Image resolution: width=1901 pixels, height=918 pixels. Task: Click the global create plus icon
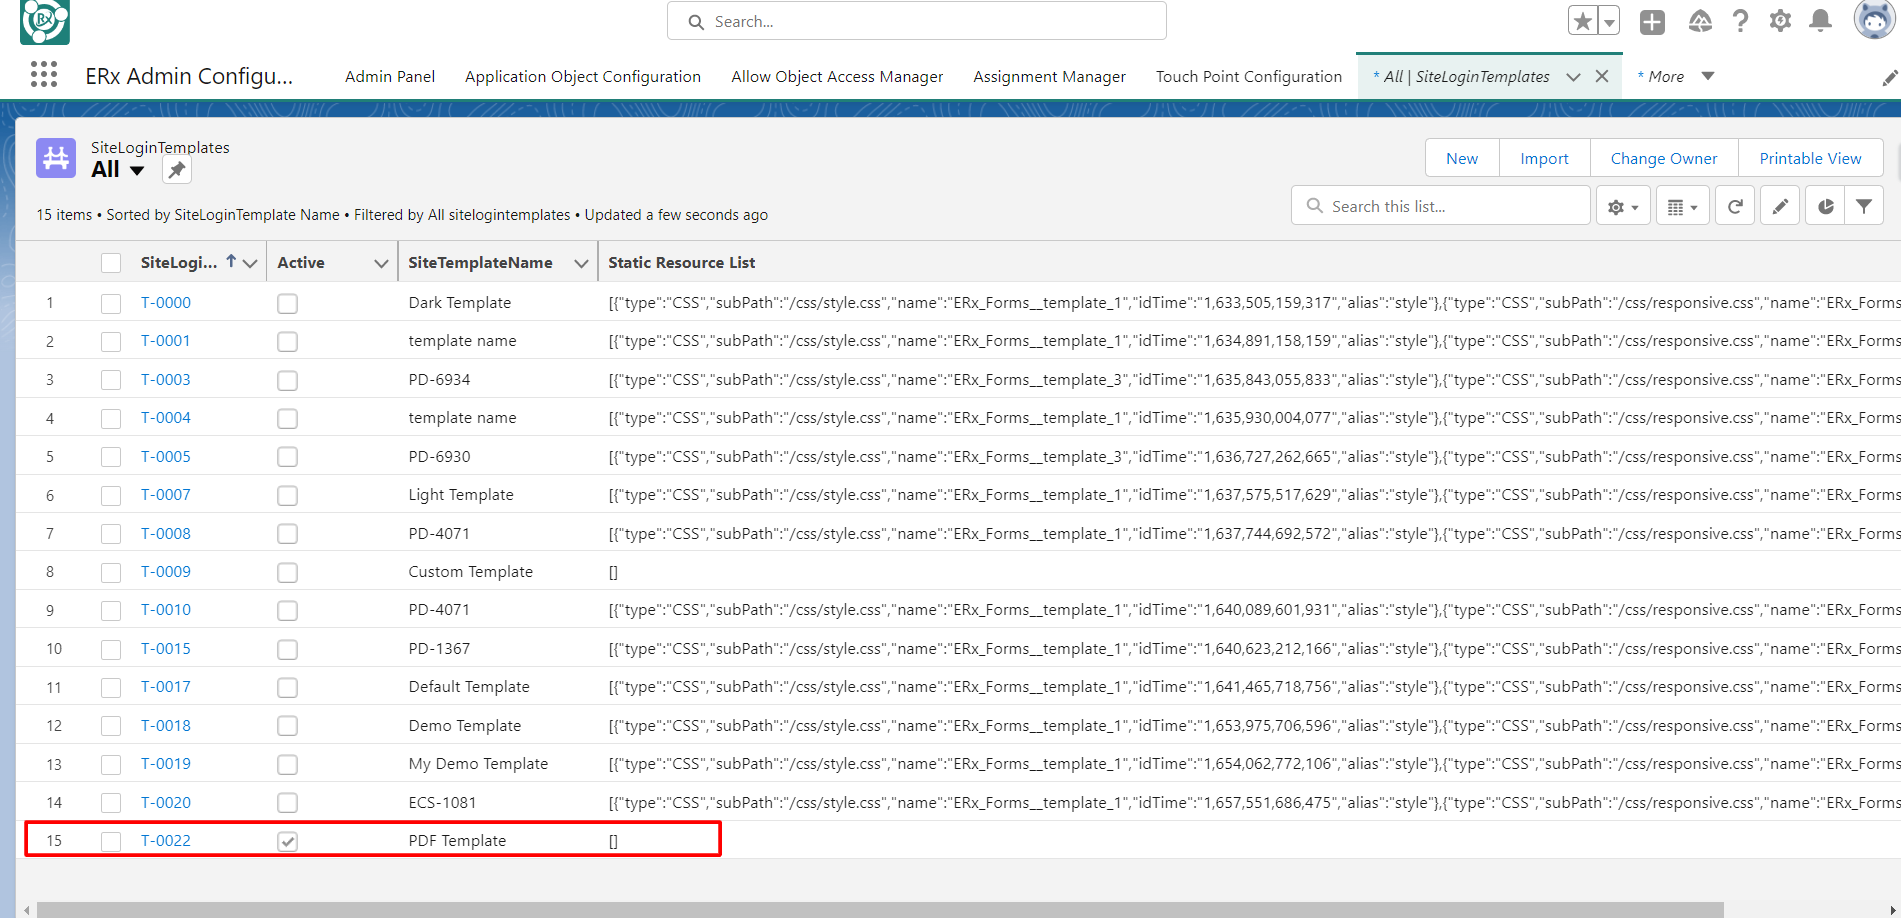click(1652, 22)
